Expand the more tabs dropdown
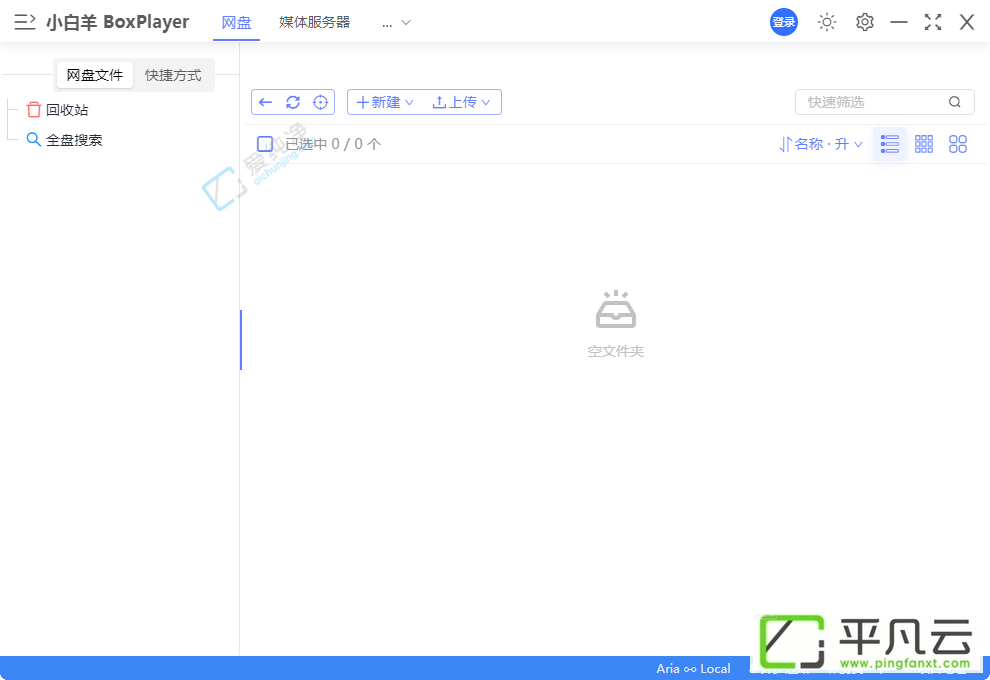The image size is (990, 680). 397,23
